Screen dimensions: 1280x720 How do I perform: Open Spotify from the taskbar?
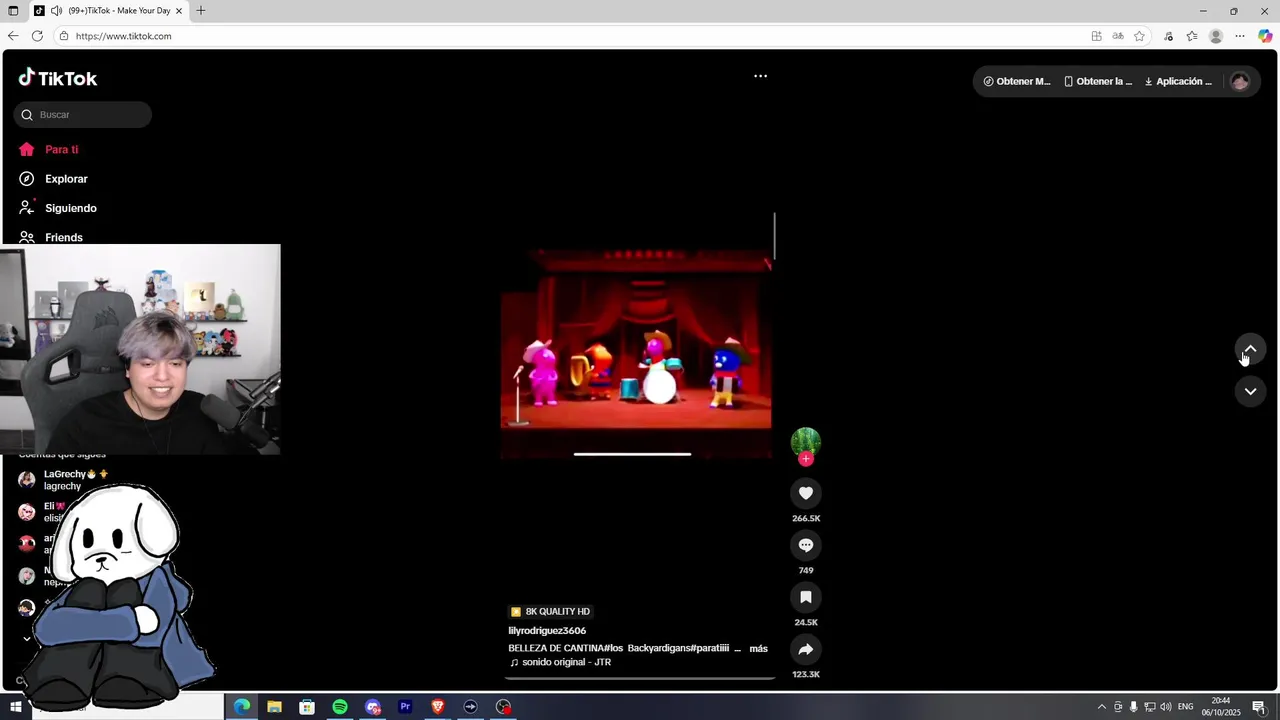click(x=340, y=707)
